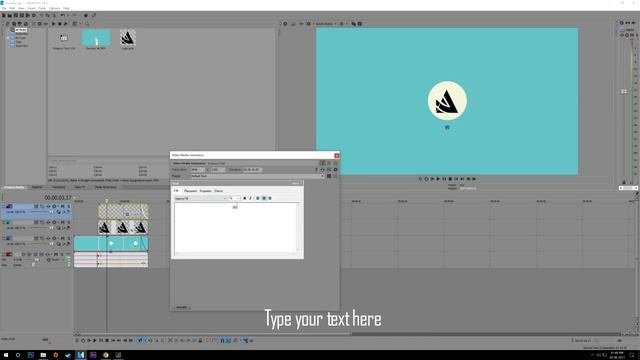Screen dimensions: 640x360
Task: Click Italic in the text generator editor
Action: coord(251,198)
